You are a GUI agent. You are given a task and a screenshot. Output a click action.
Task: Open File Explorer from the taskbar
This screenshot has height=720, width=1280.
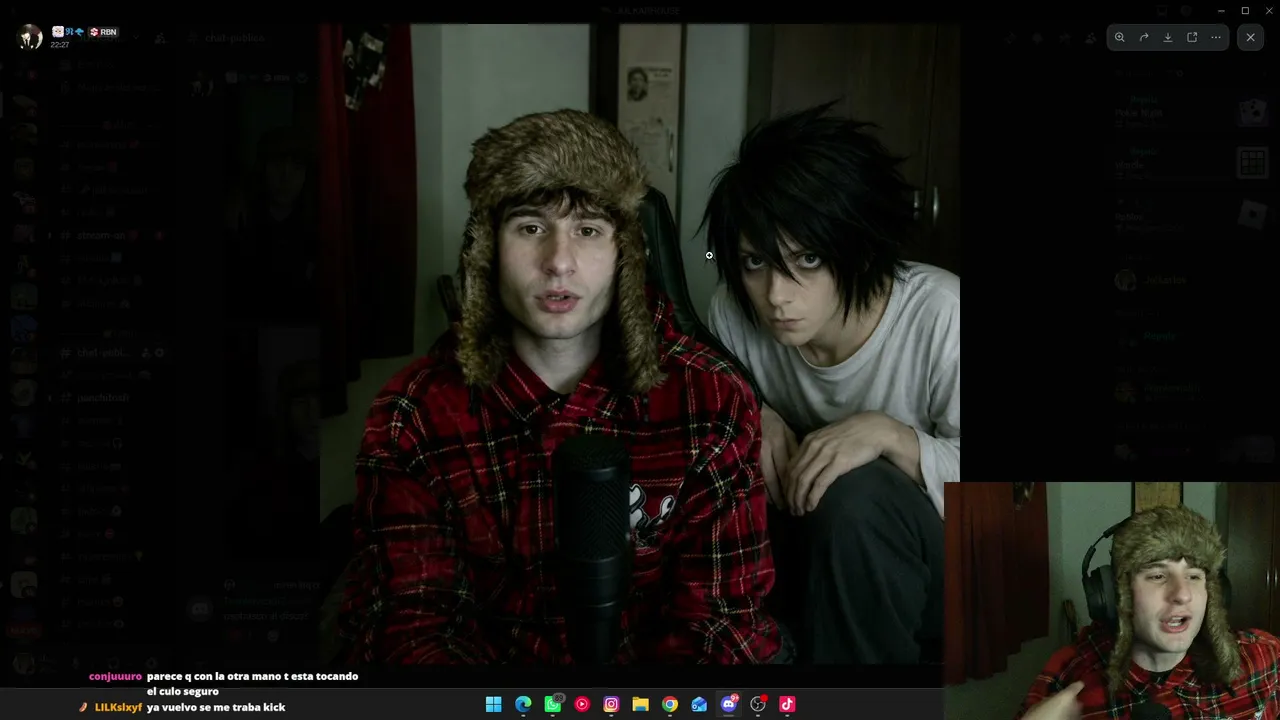point(640,704)
